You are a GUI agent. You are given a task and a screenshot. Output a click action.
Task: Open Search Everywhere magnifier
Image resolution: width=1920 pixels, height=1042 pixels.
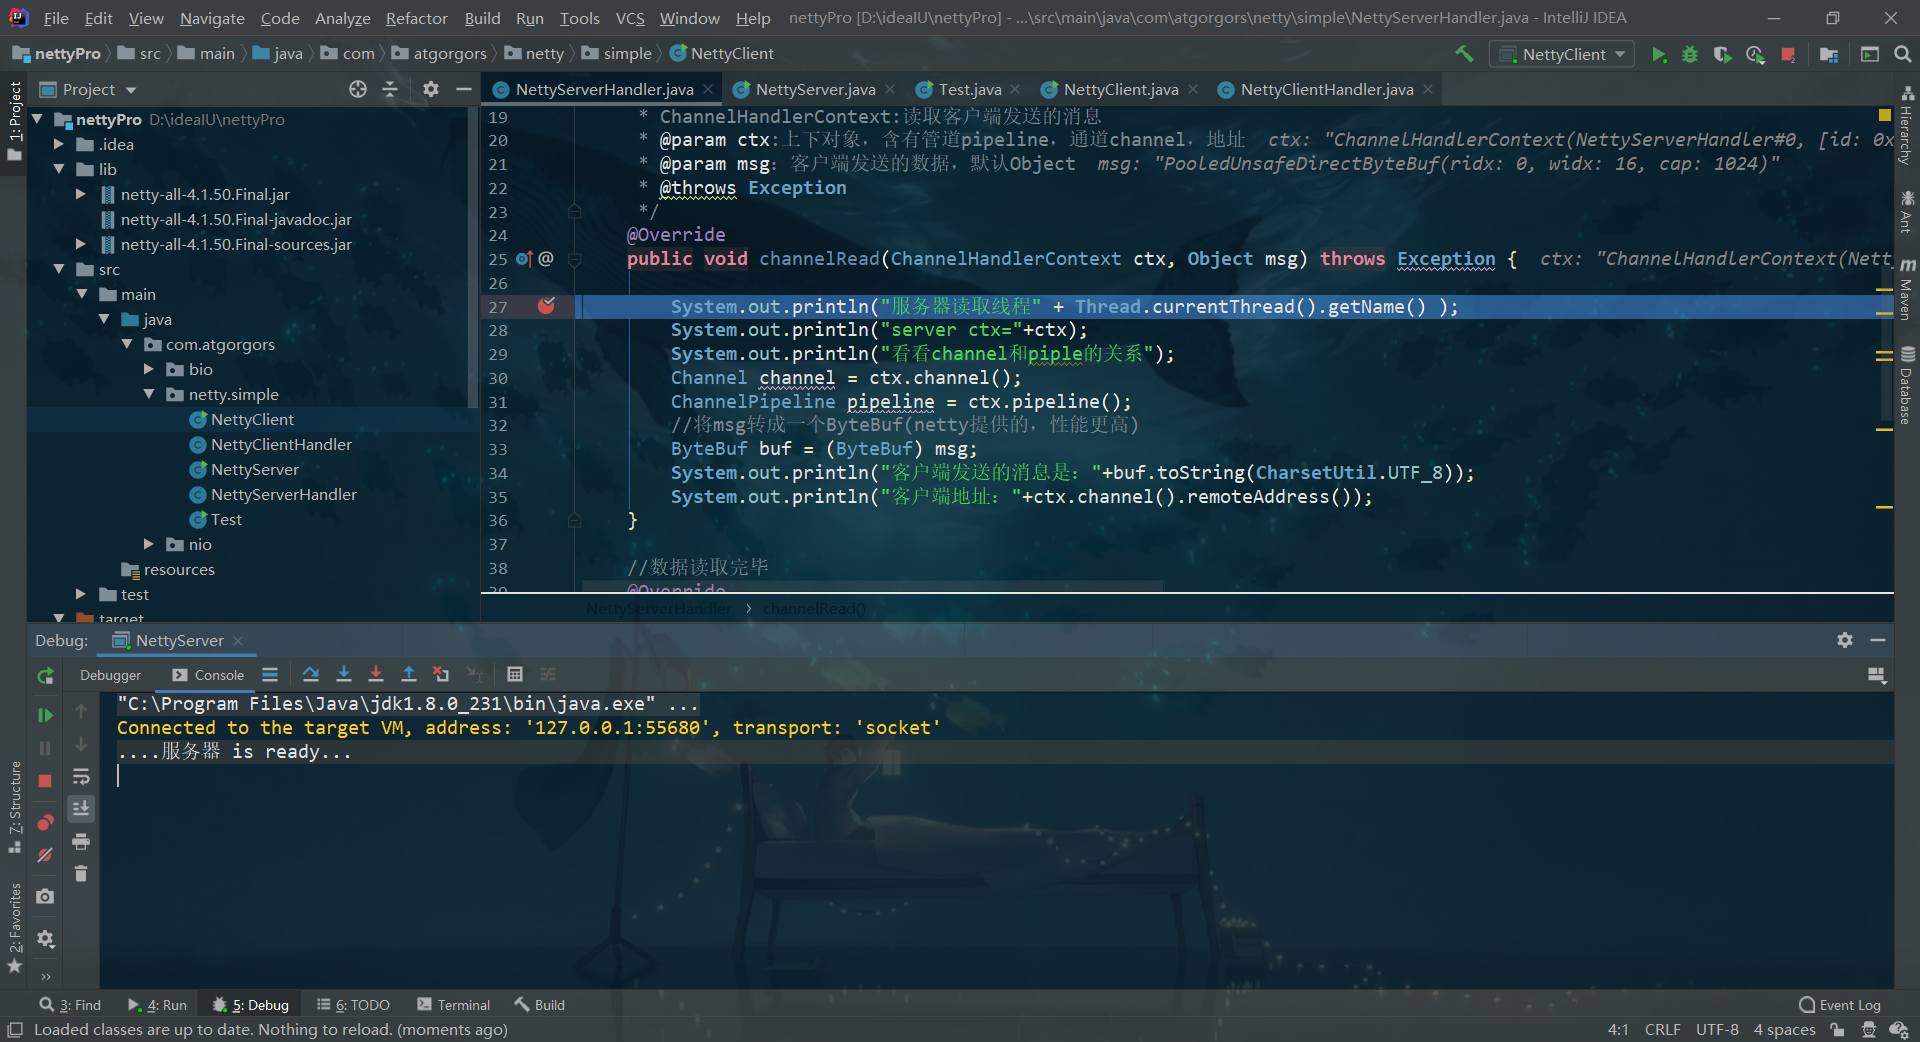point(1903,54)
